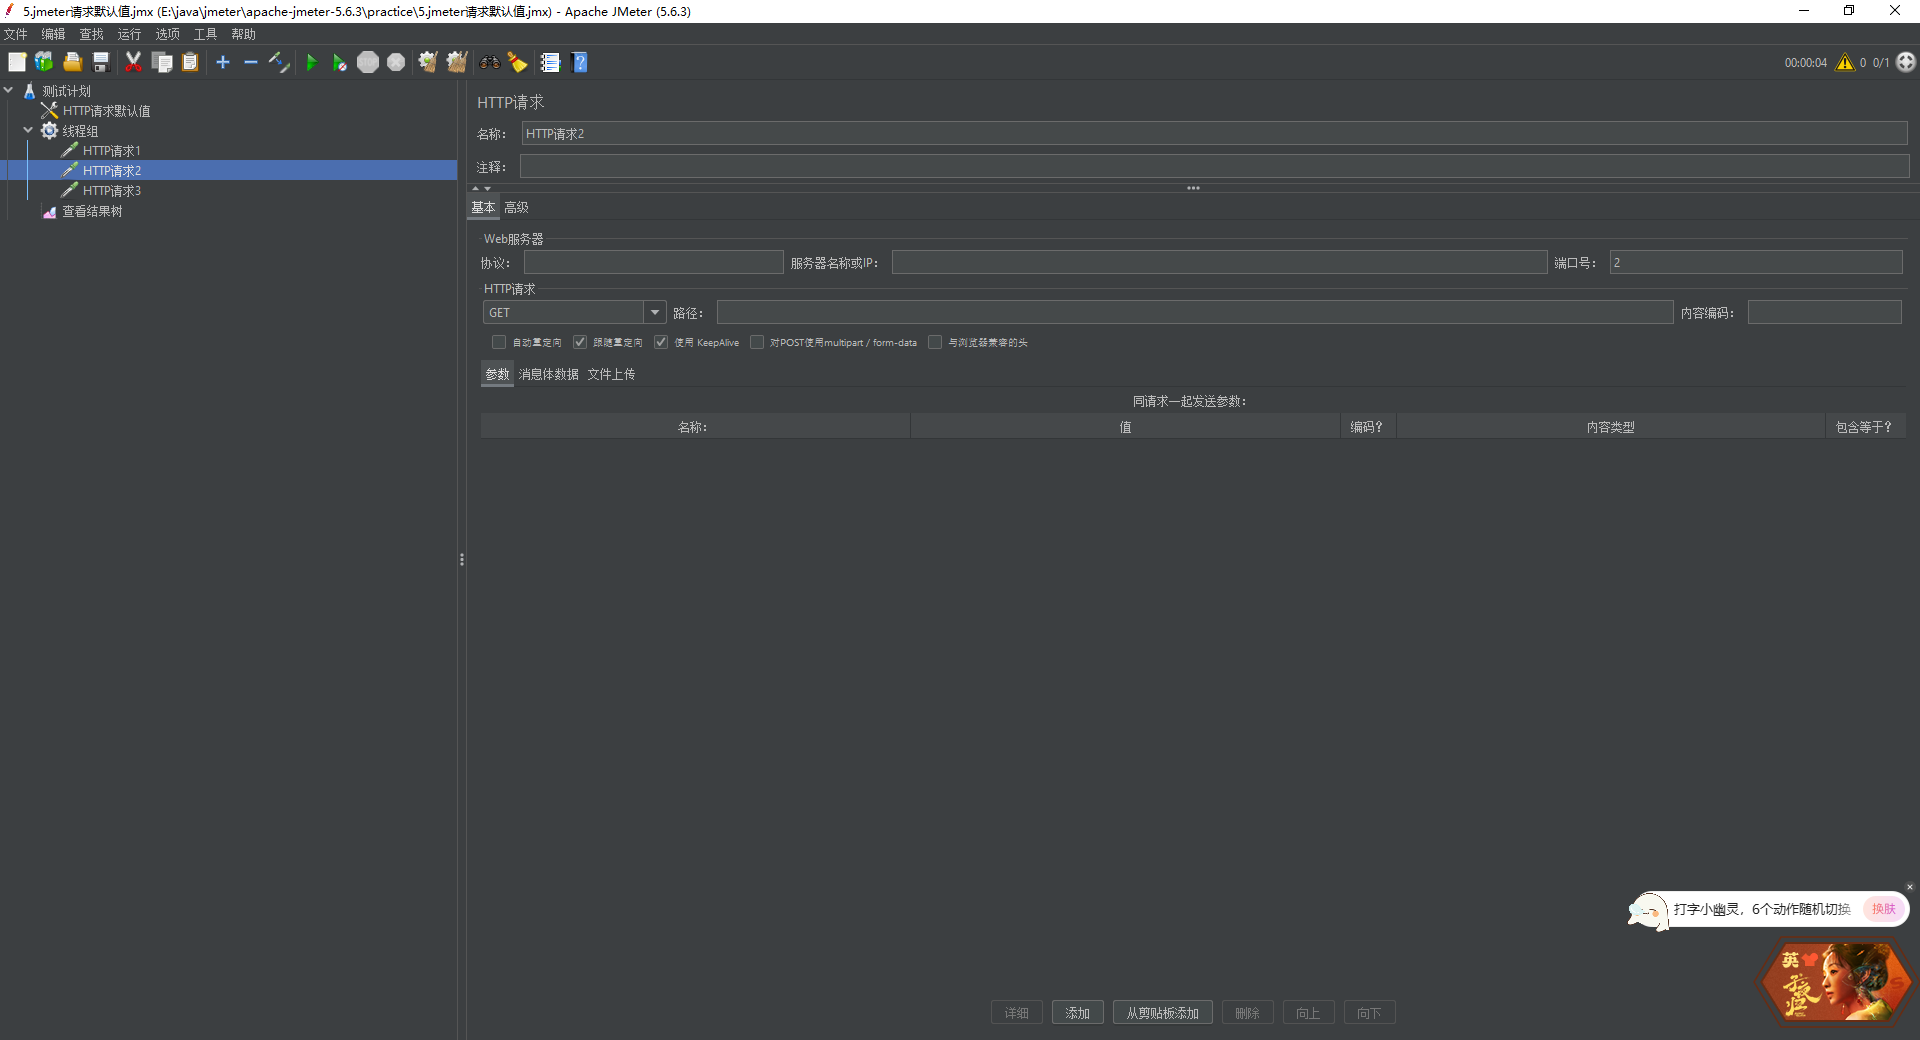Select 查看结果树 in the tree

[x=92, y=211]
